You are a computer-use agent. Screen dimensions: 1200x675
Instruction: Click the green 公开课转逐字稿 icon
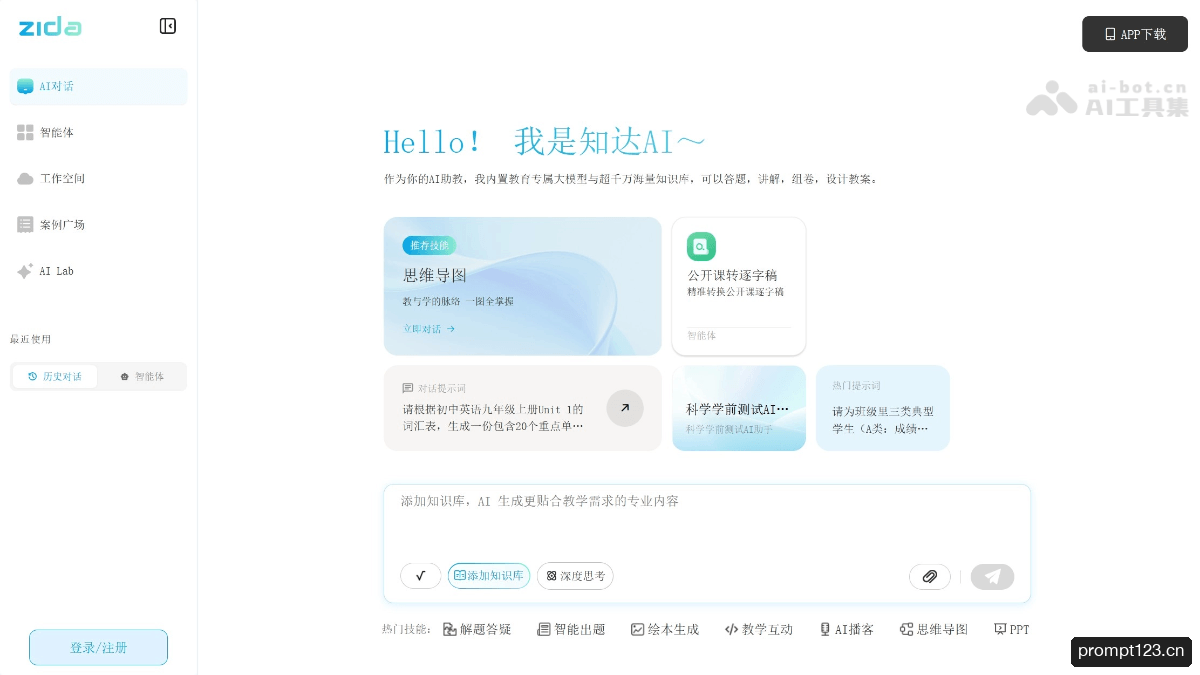701,246
